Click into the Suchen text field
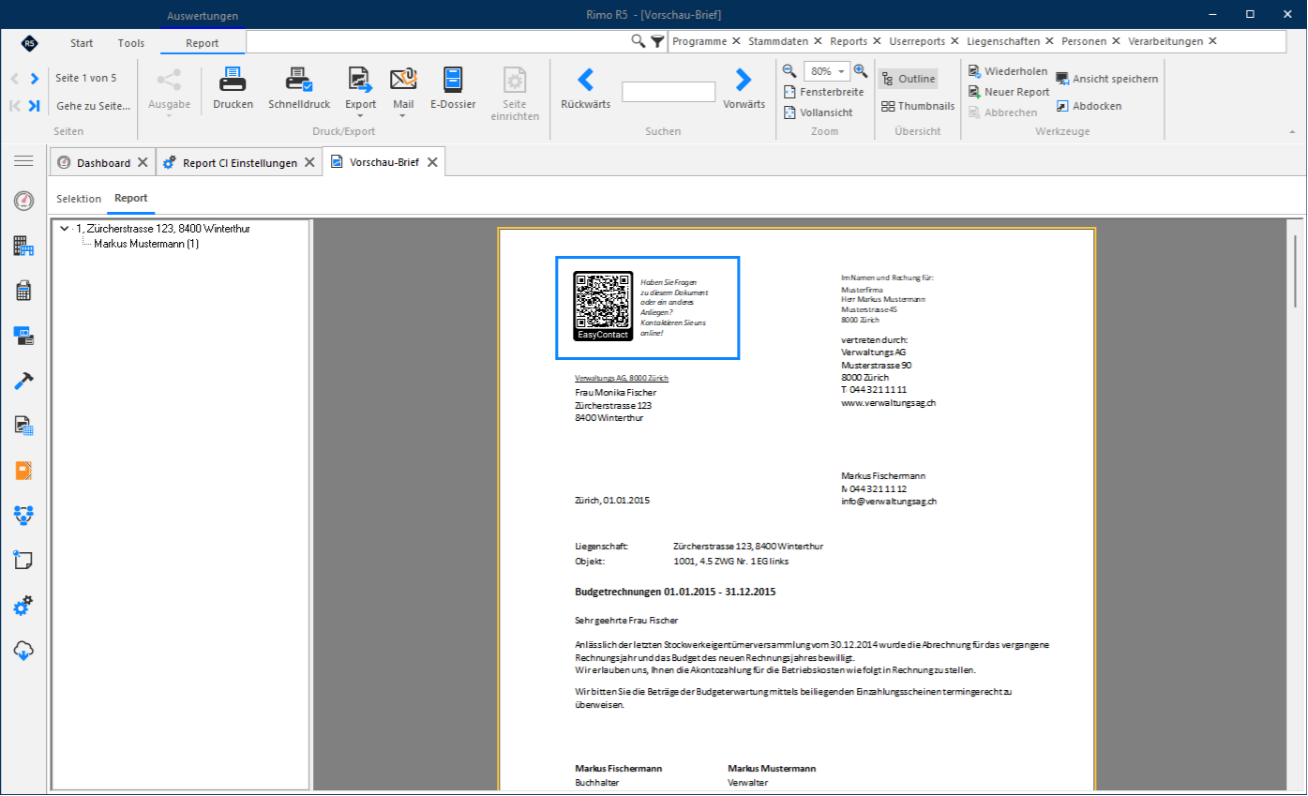Image resolution: width=1308 pixels, height=796 pixels. click(668, 92)
